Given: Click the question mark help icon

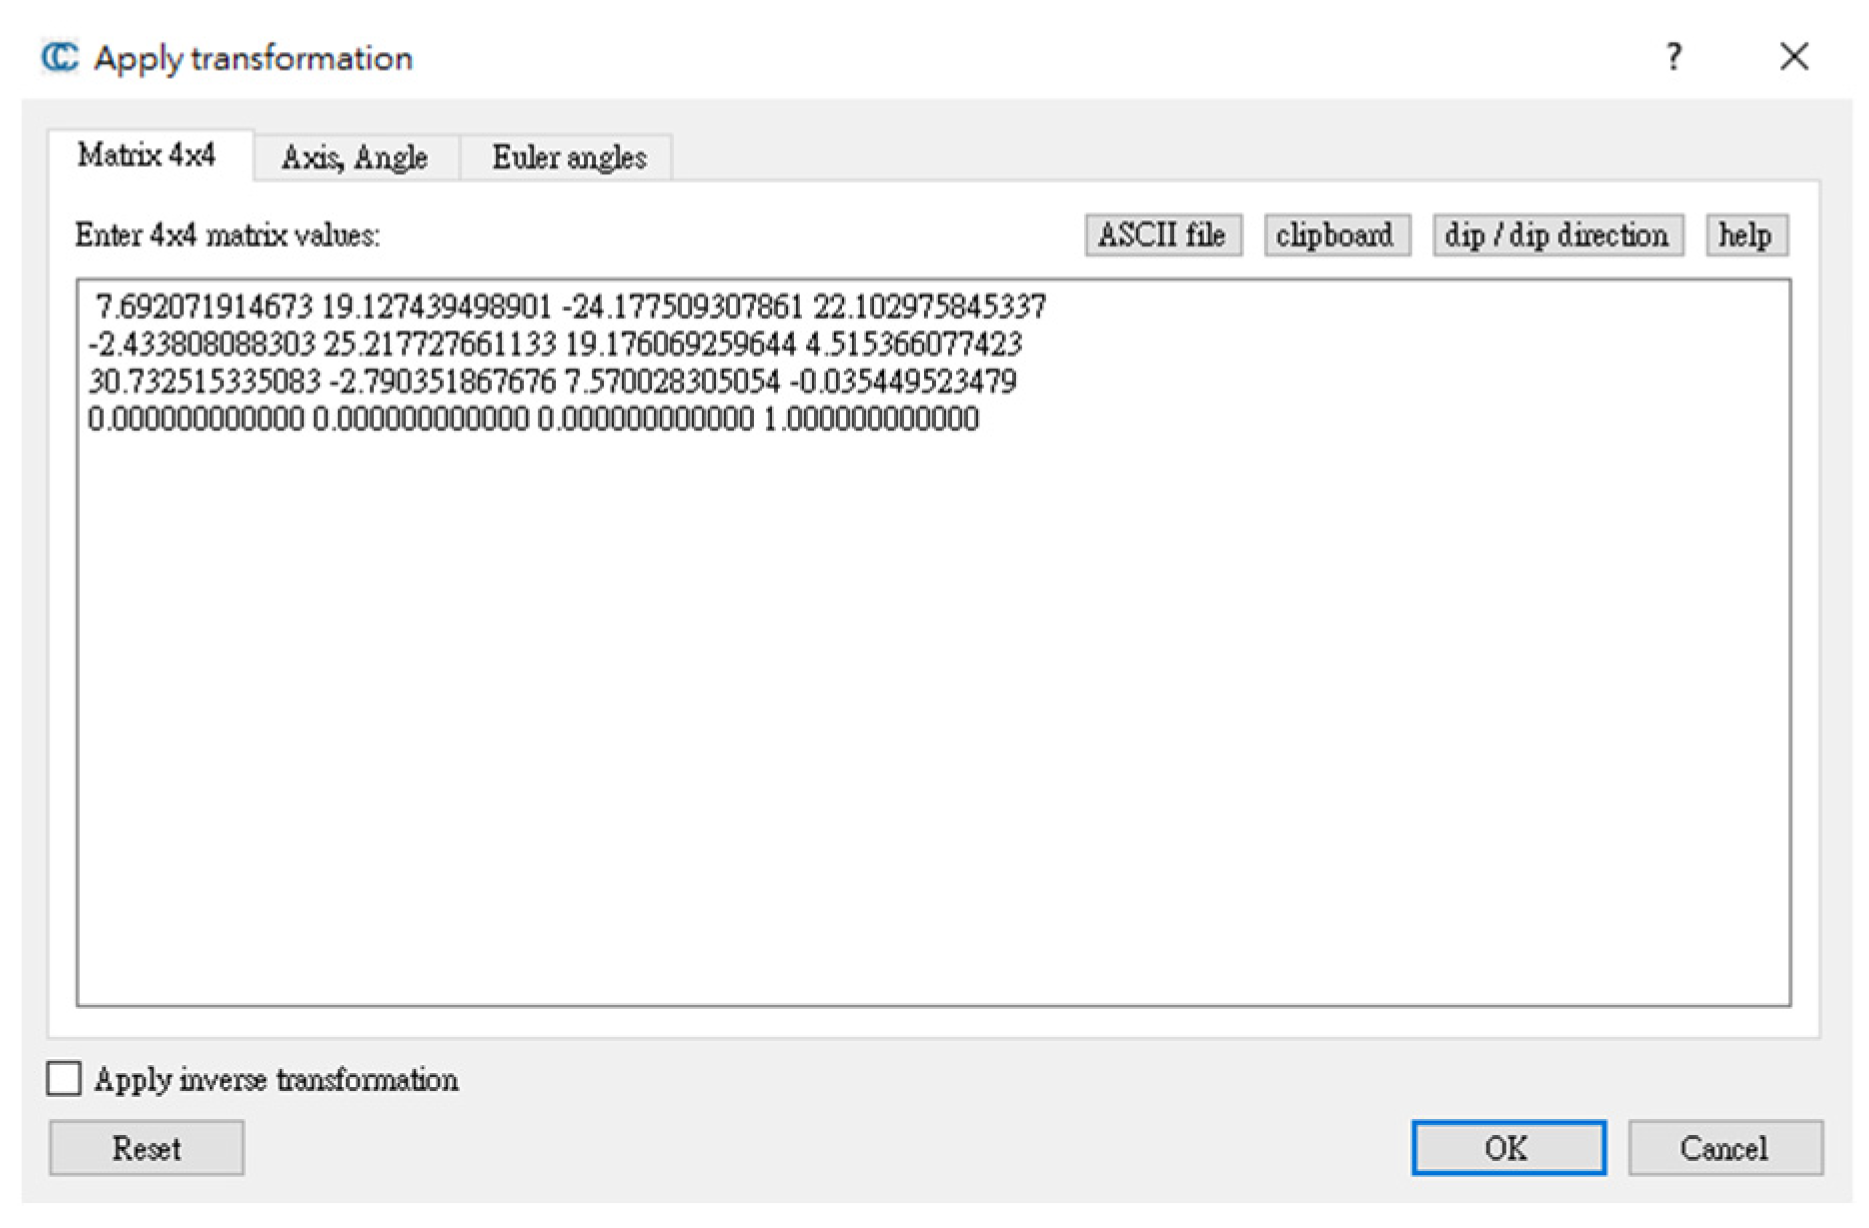Looking at the screenshot, I should 1673,57.
